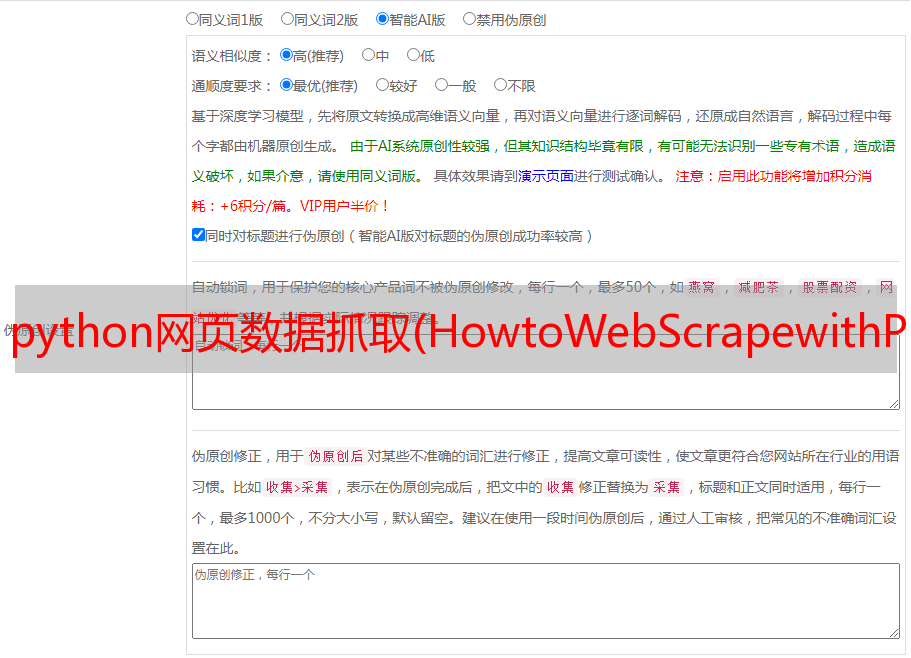Set 语义相似度 to 中
This screenshot has height=658, width=911.
pyautogui.click(x=368, y=55)
